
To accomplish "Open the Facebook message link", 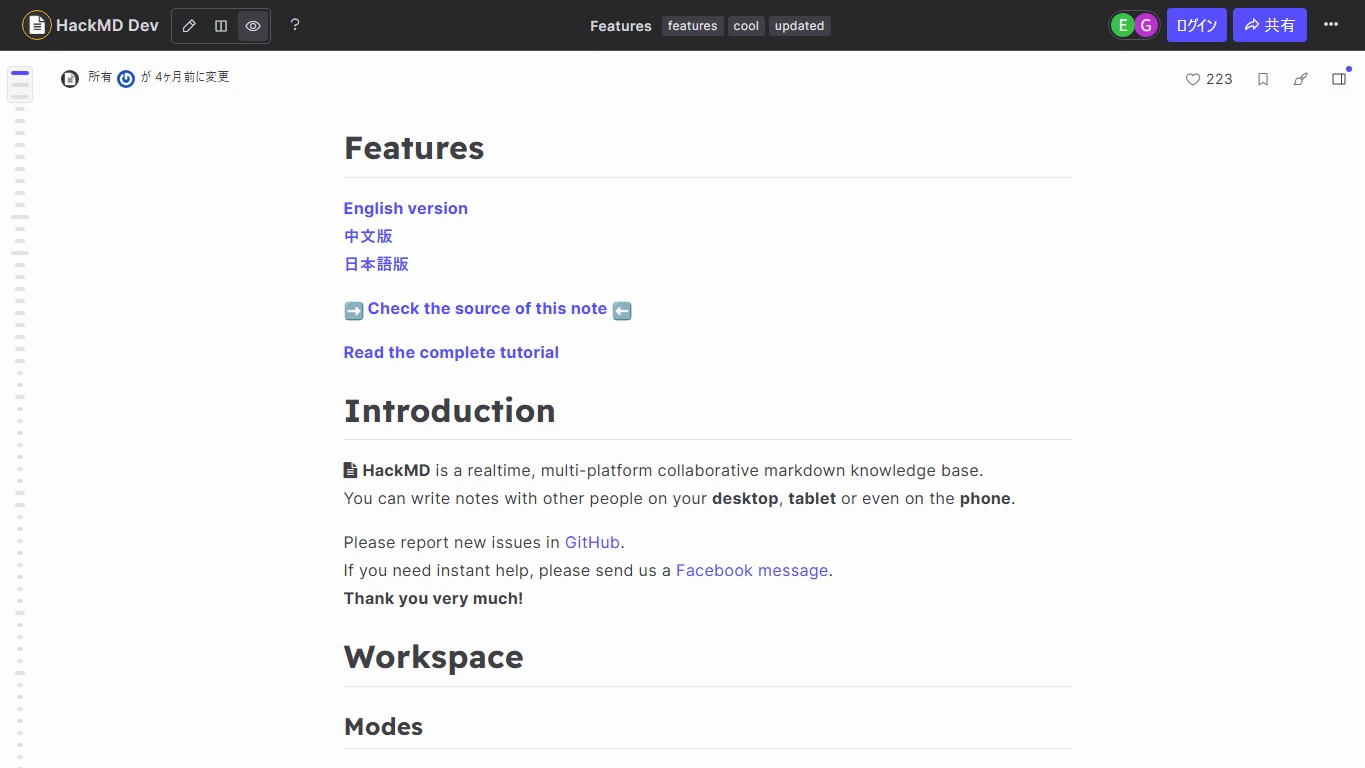I will point(752,570).
